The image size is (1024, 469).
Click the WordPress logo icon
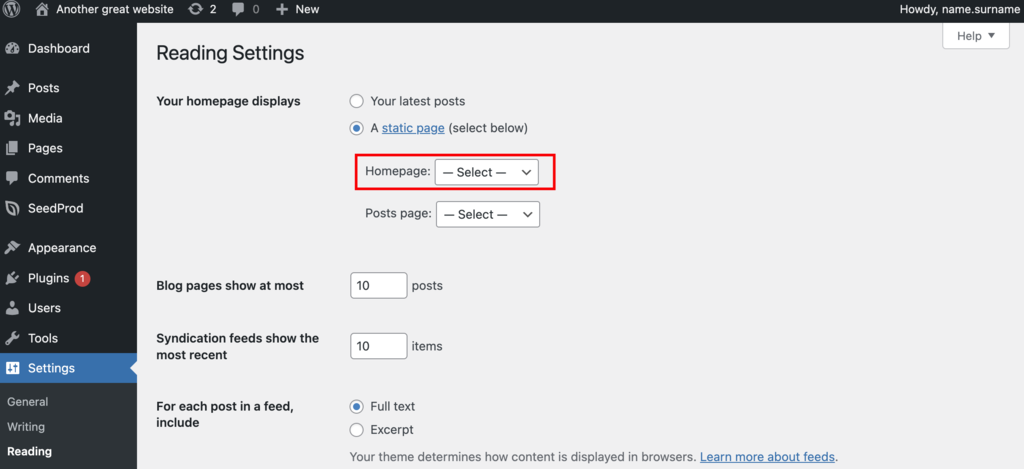[13, 9]
